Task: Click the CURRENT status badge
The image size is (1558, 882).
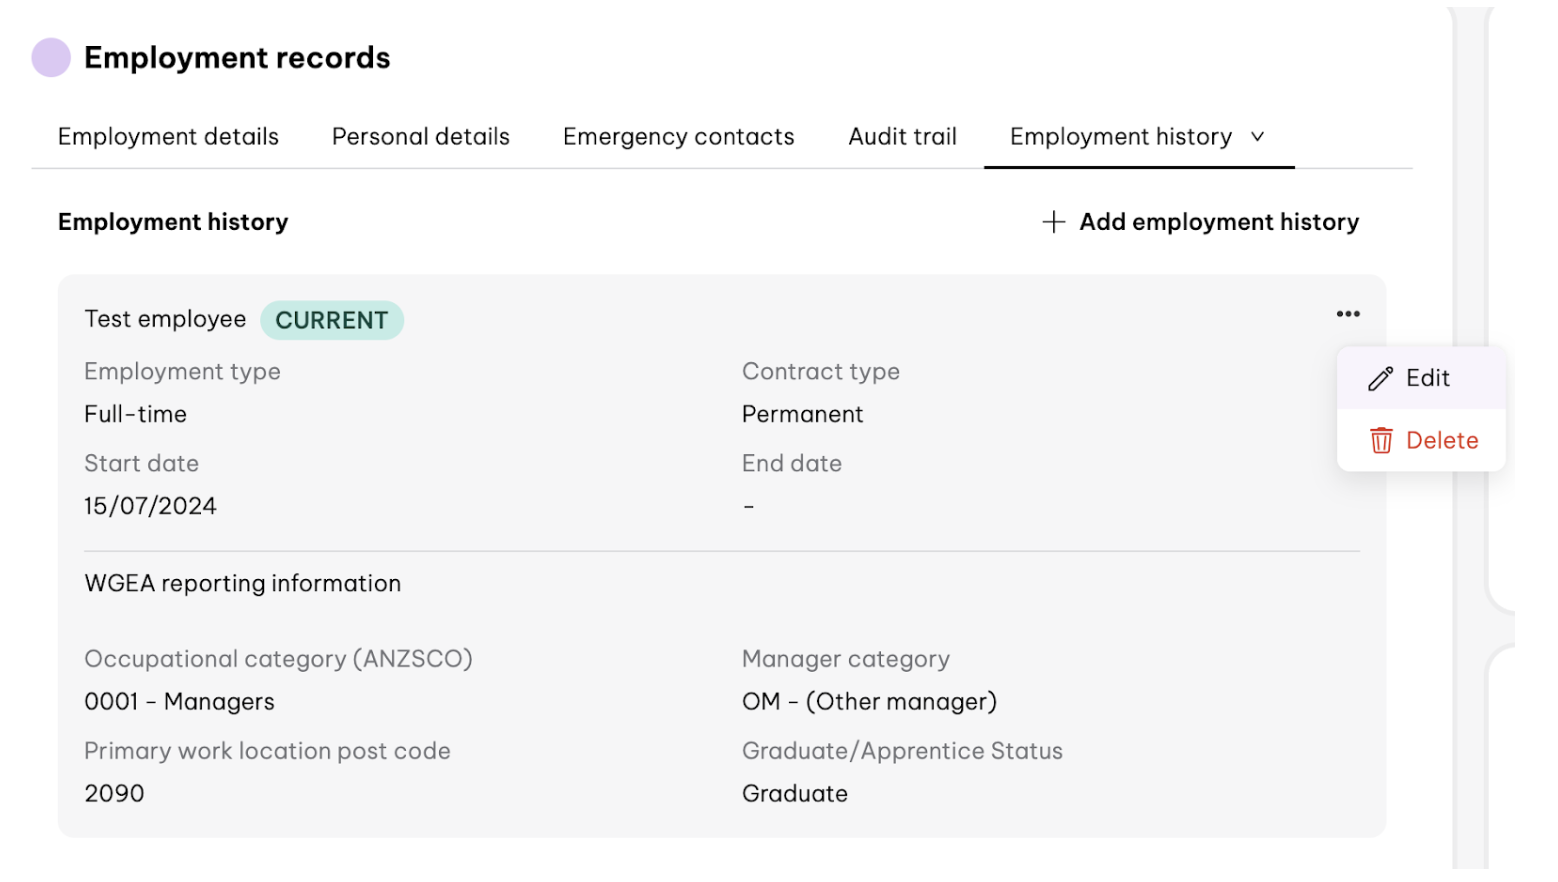Action: tap(332, 321)
